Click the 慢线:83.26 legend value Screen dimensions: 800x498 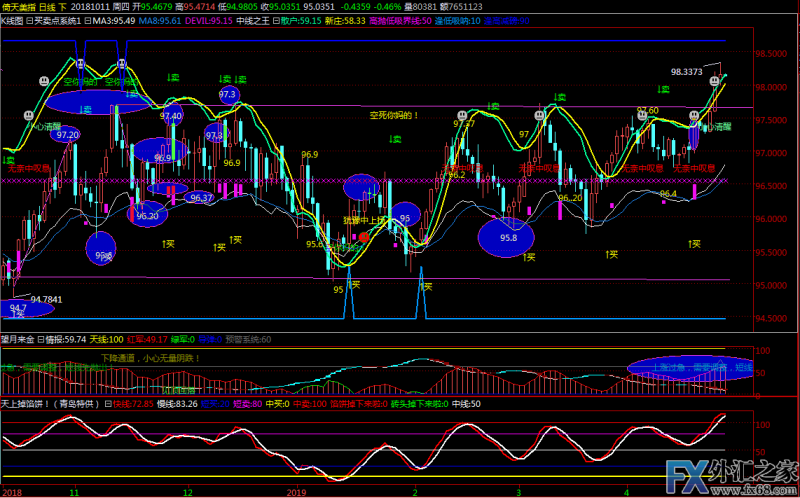coord(177,404)
